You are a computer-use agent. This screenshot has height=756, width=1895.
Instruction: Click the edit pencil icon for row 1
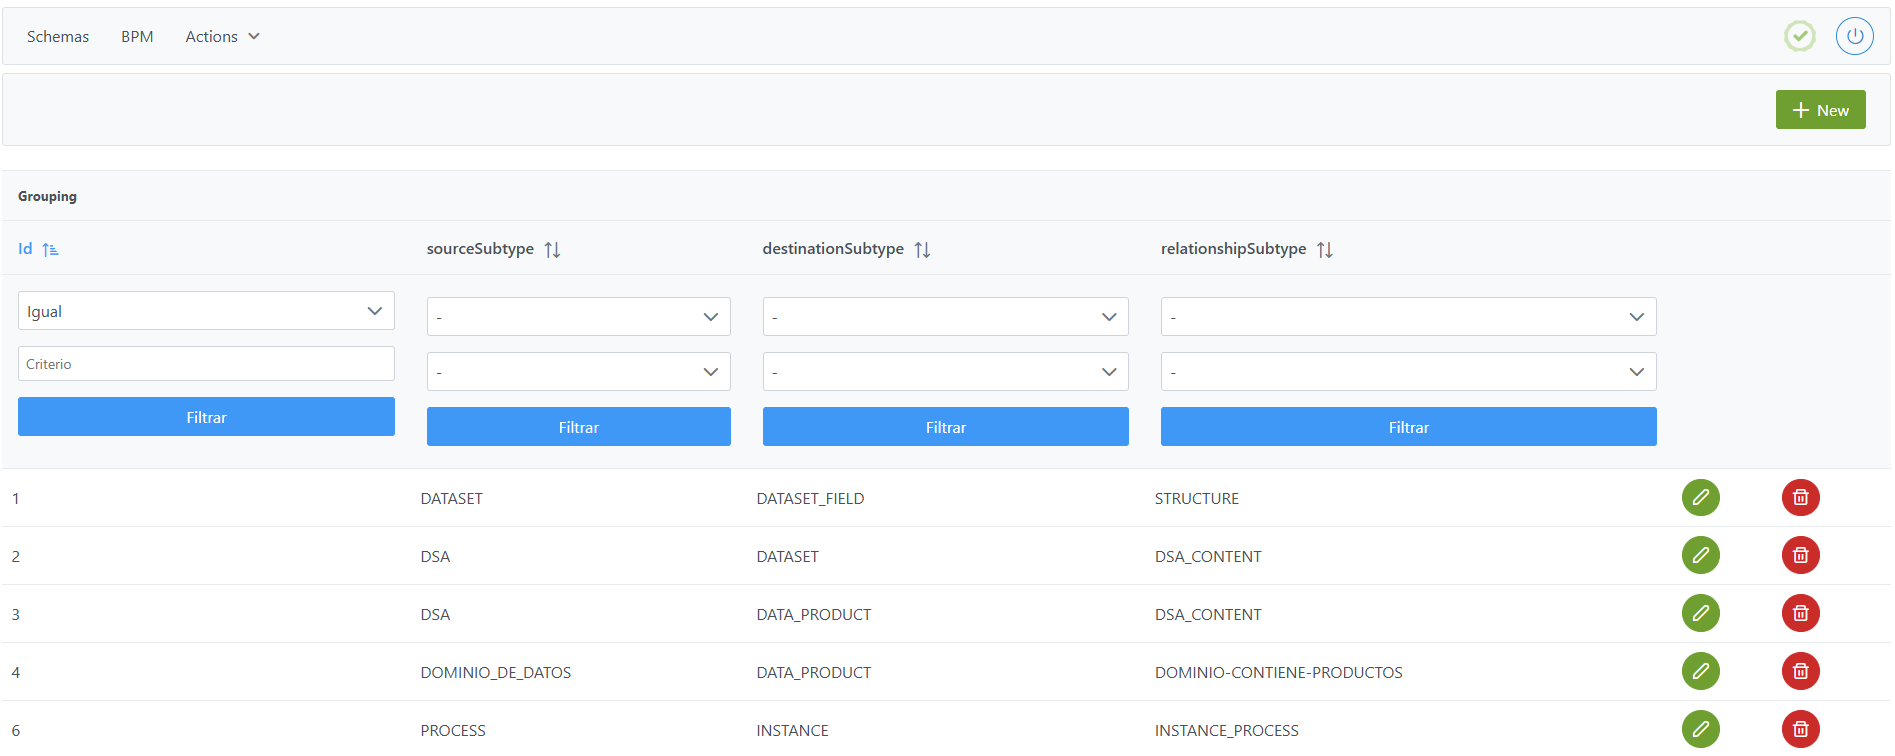pyautogui.click(x=1700, y=498)
